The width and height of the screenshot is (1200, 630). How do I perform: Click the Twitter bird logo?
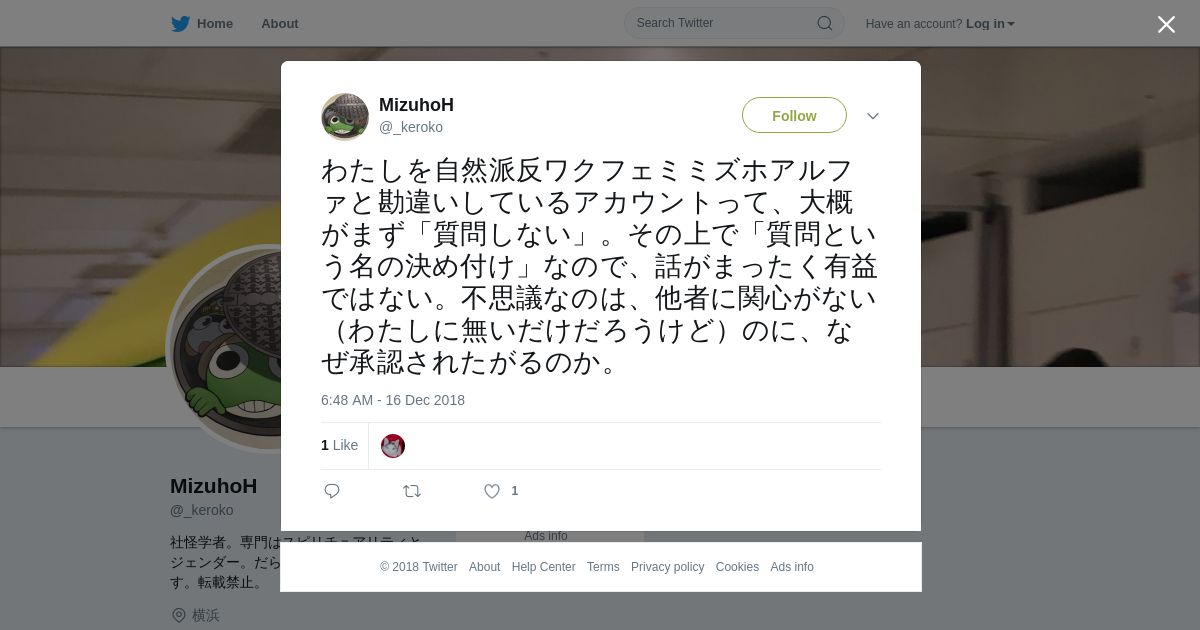click(180, 24)
